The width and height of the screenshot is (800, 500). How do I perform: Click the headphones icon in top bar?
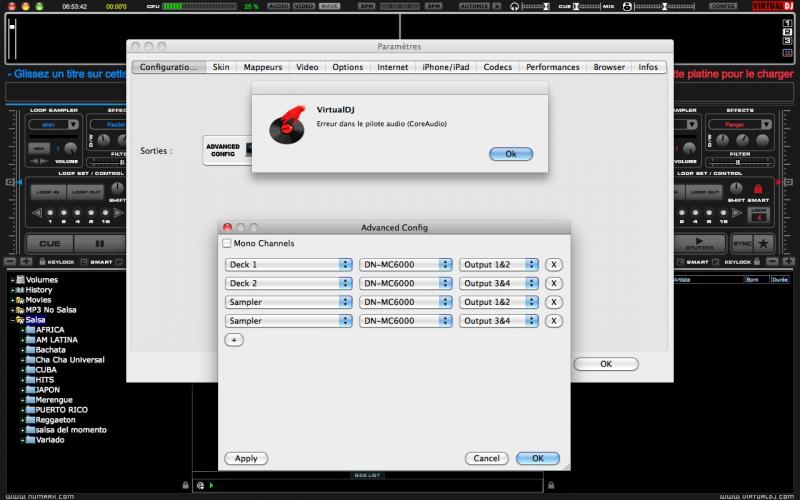pos(514,6)
